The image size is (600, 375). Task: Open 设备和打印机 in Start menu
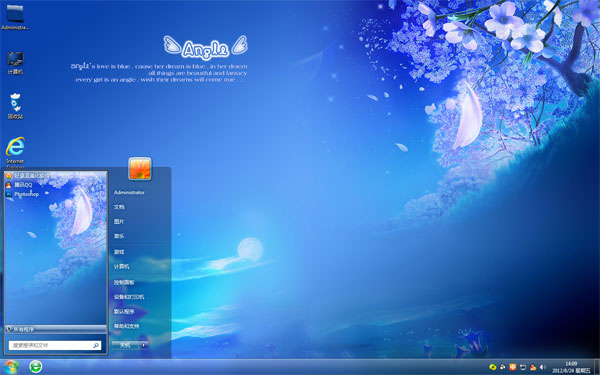click(x=129, y=297)
